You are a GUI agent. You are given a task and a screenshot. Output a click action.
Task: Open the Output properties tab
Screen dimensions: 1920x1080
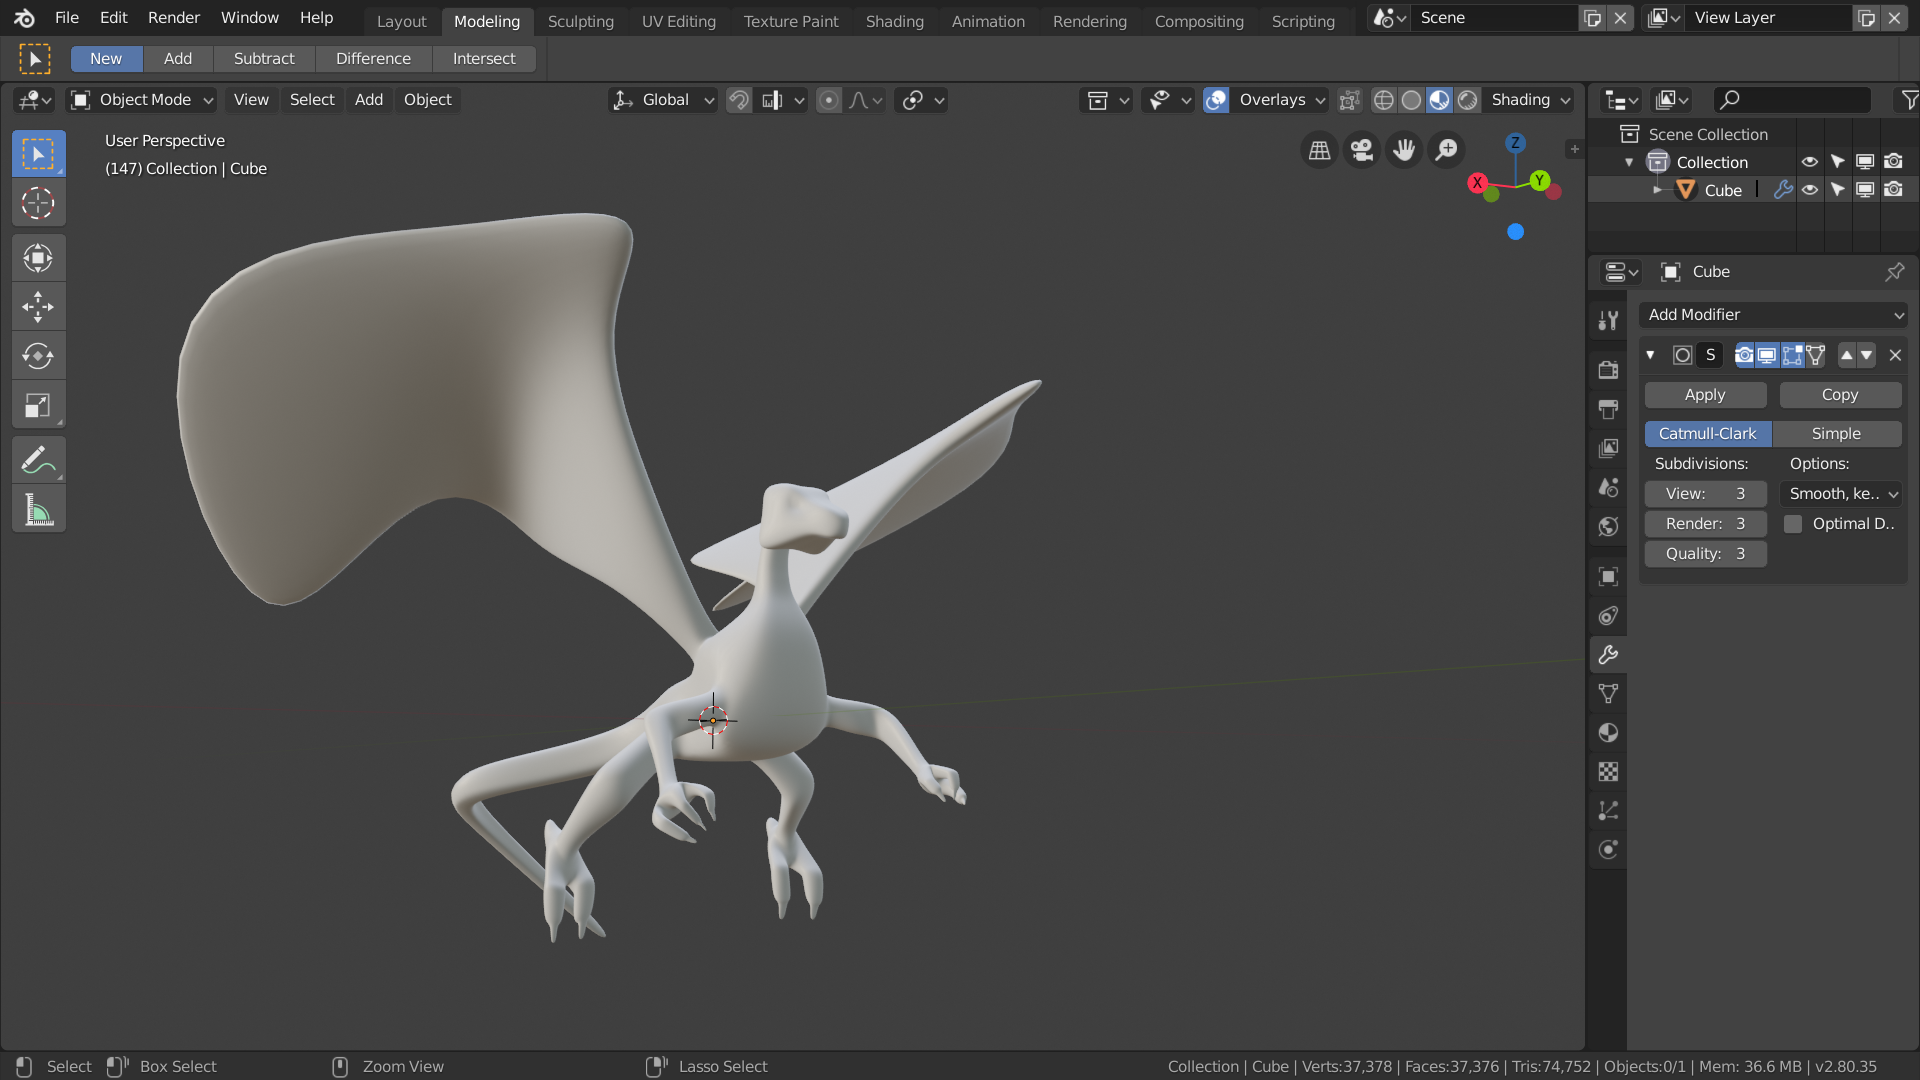(1608, 409)
